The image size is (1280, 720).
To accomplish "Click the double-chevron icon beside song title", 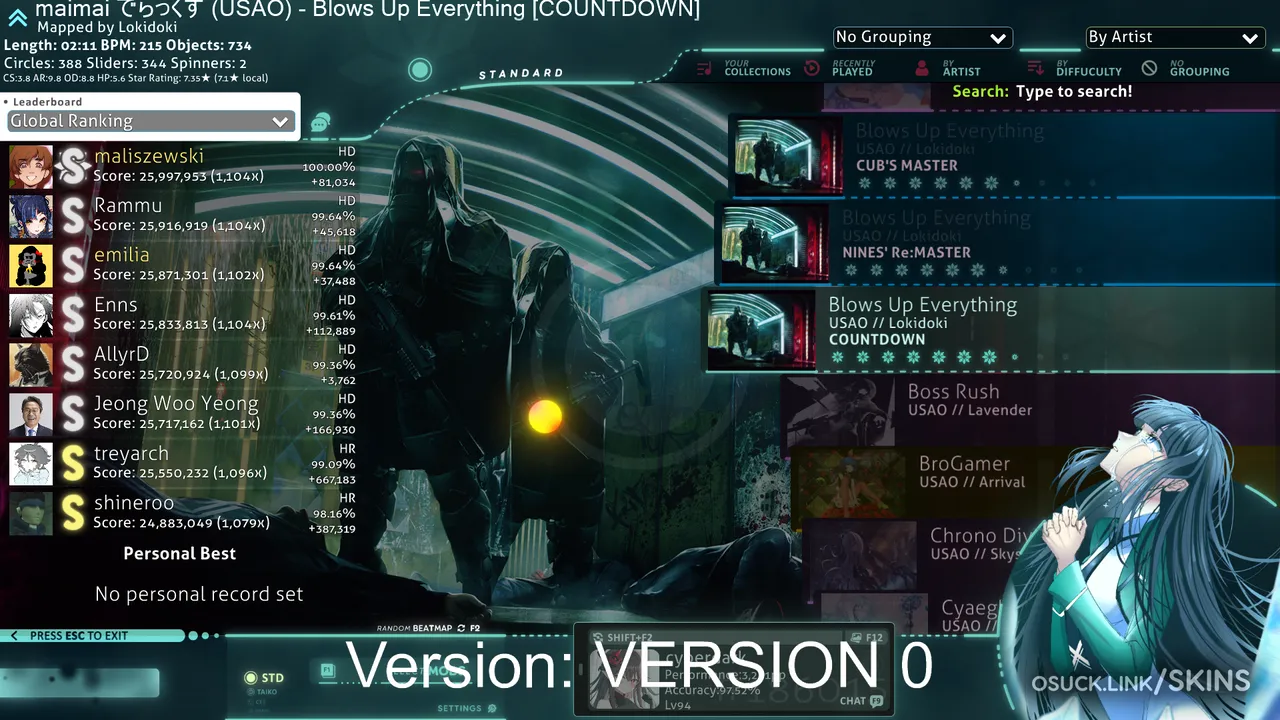I will click(x=17, y=17).
